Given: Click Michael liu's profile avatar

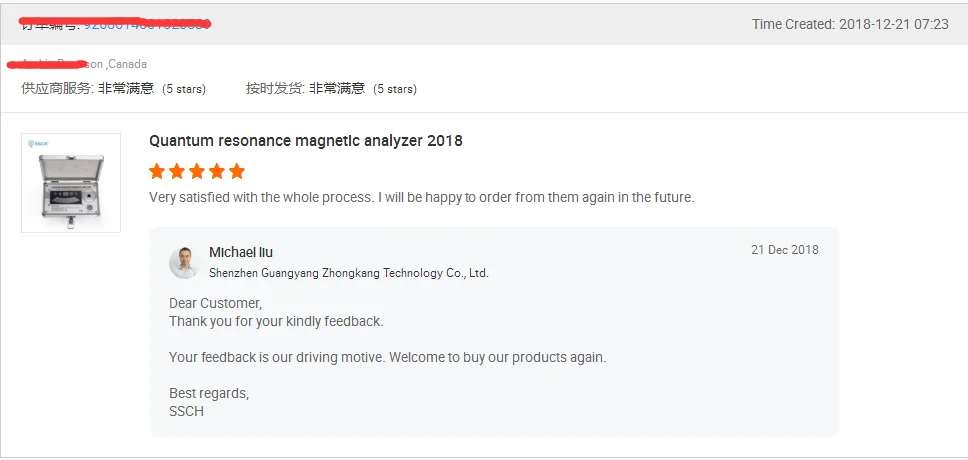Looking at the screenshot, I should 184,262.
